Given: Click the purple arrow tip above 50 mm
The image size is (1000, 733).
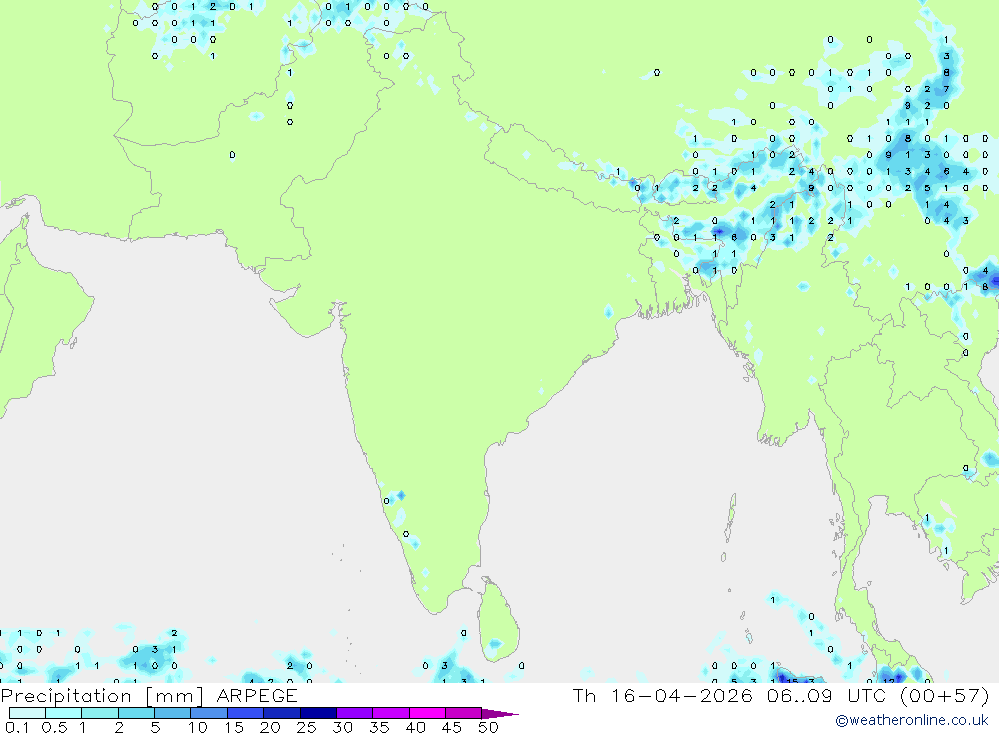Looking at the screenshot, I should click(500, 714).
